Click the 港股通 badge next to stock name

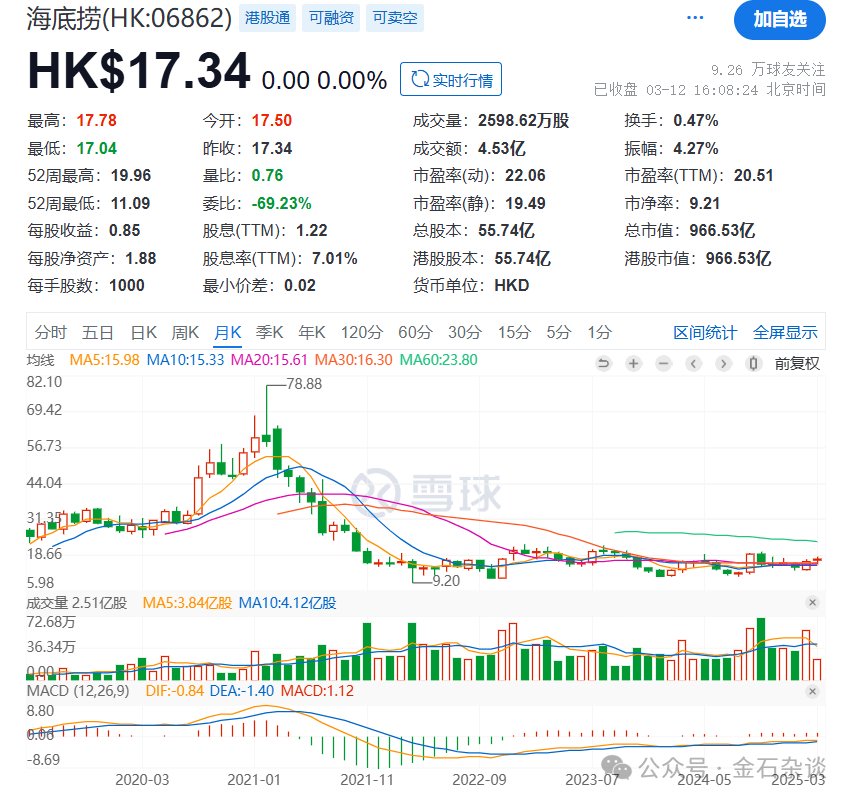pos(266,17)
